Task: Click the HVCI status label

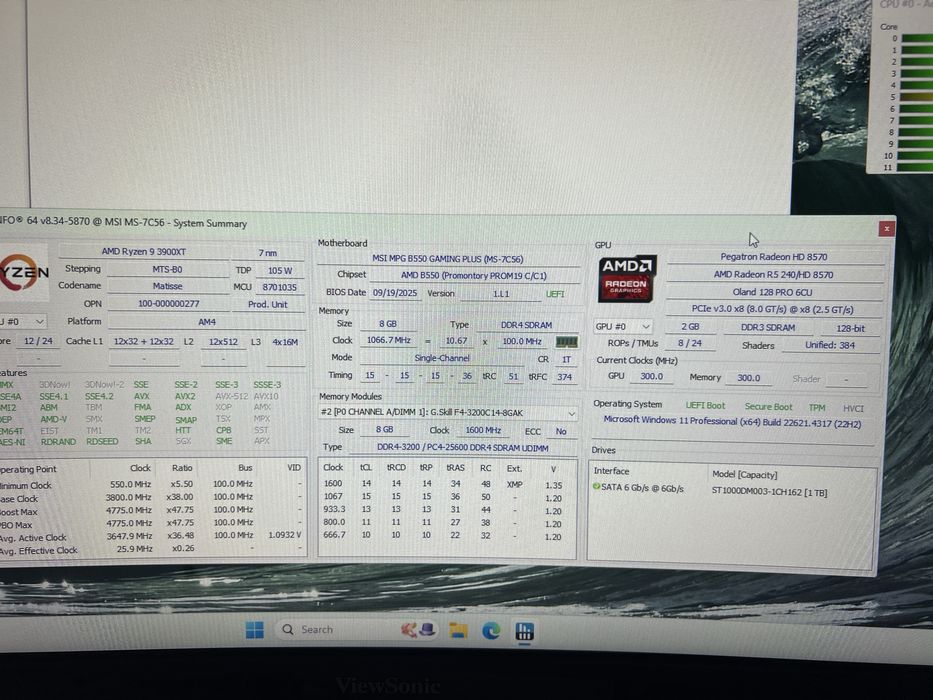Action: [x=853, y=408]
